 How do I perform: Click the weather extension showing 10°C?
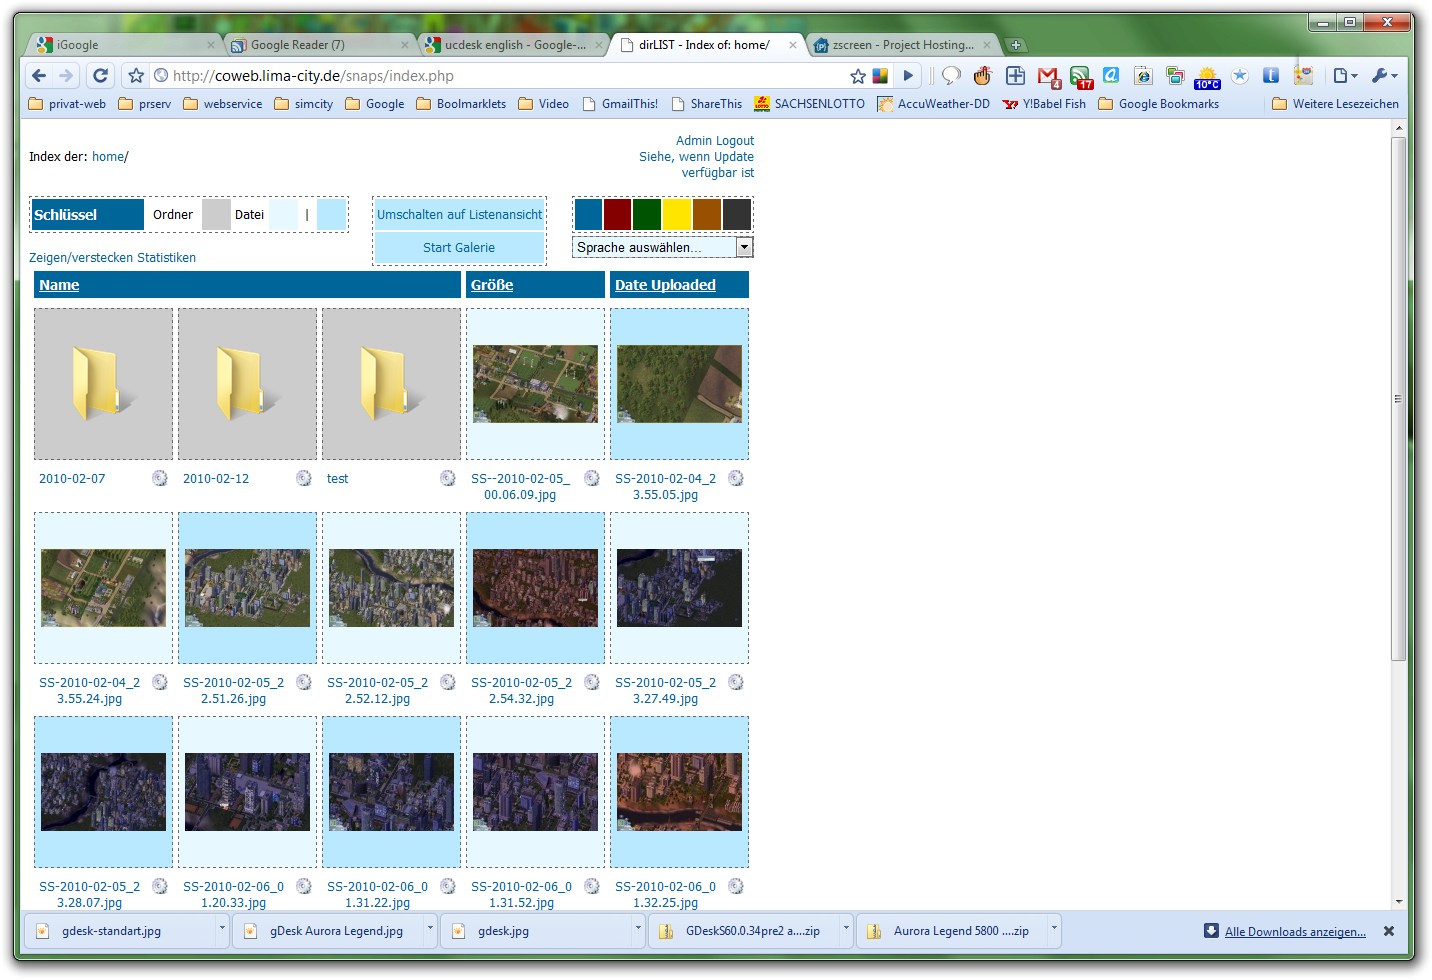click(x=1207, y=76)
